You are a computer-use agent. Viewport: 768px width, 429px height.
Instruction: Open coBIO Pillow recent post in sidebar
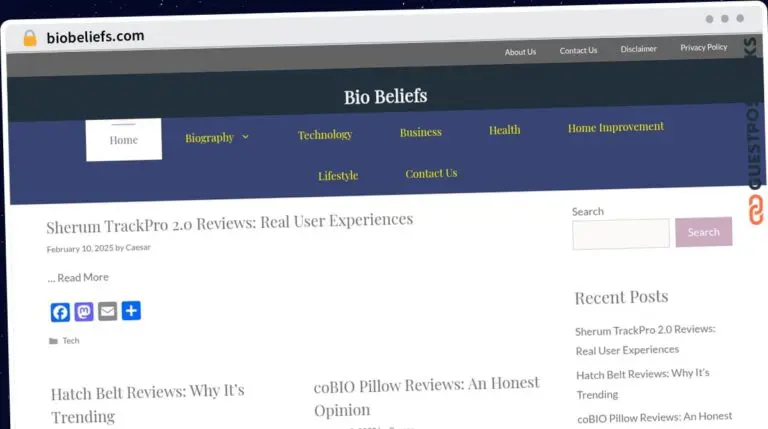coord(654,417)
